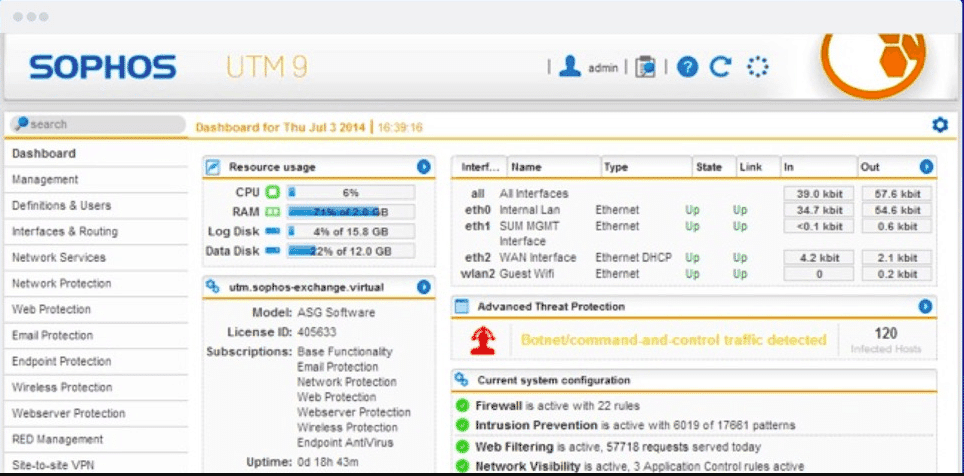964x476 pixels.
Task: Open the Intrusion Prevention link
Action: (536, 425)
